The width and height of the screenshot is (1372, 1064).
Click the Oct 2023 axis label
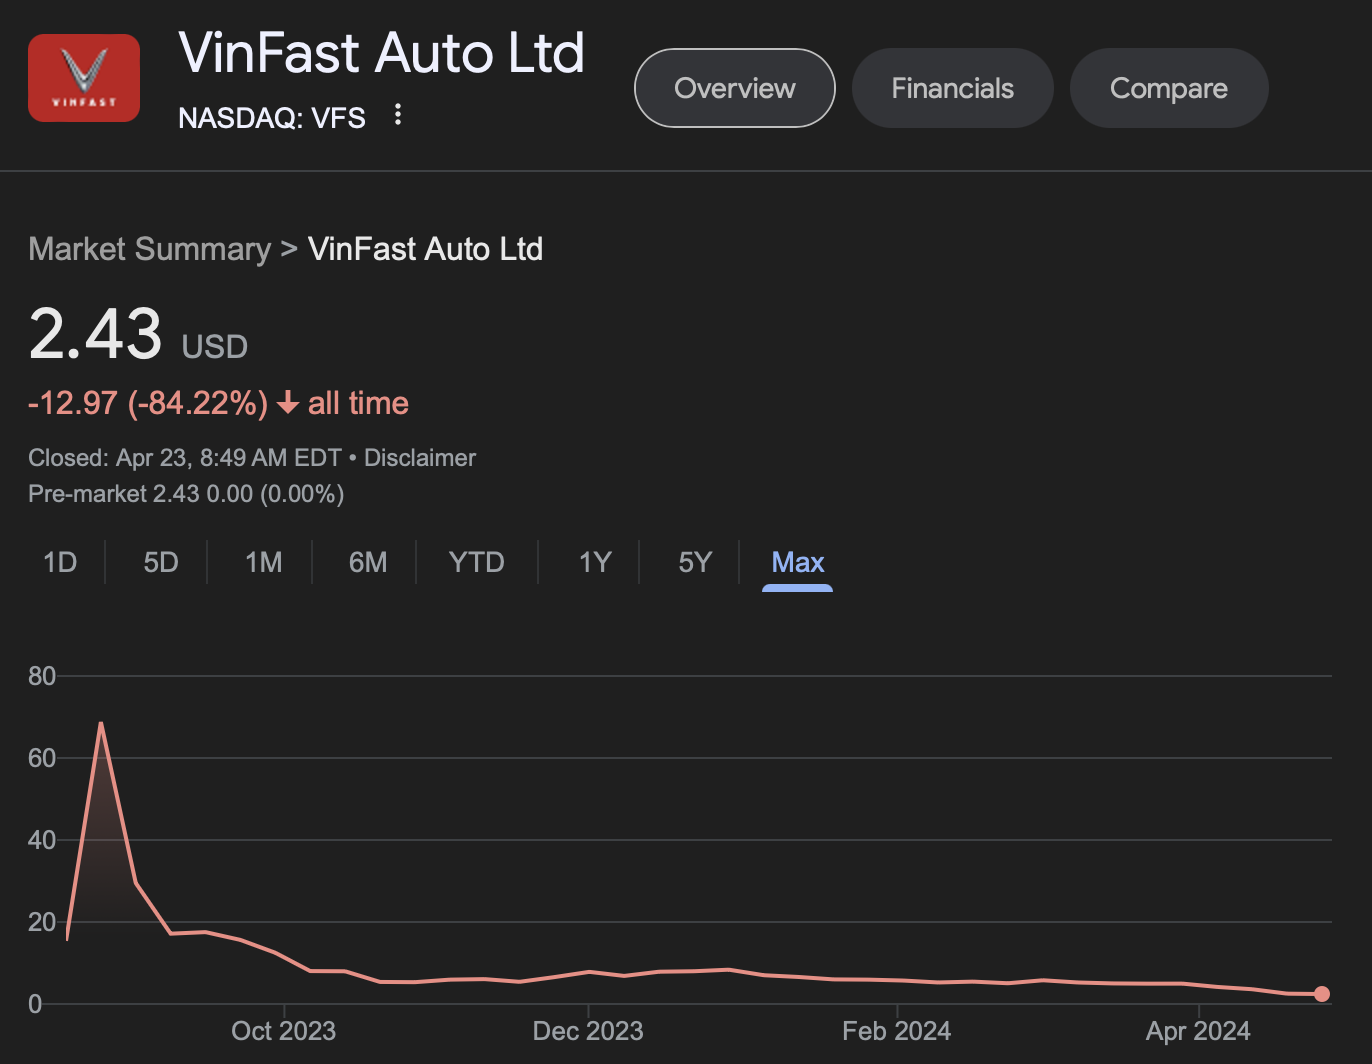284,1031
